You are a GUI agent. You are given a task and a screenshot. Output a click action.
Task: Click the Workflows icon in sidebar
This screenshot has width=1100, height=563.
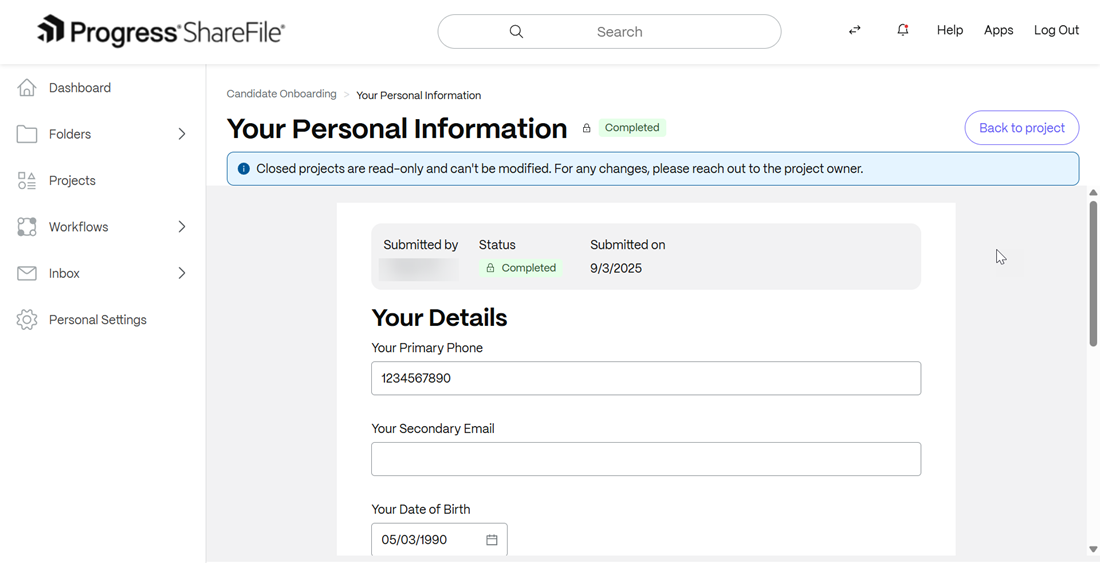coord(27,226)
